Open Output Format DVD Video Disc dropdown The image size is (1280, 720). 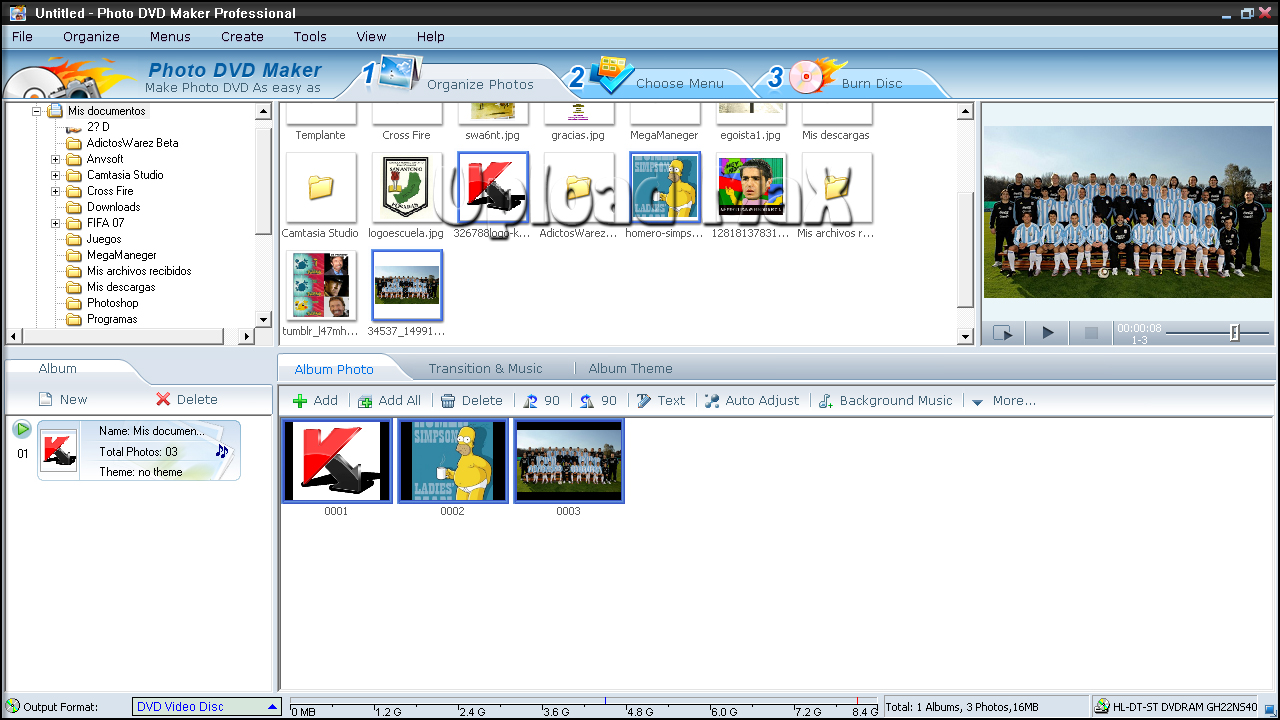pos(207,707)
